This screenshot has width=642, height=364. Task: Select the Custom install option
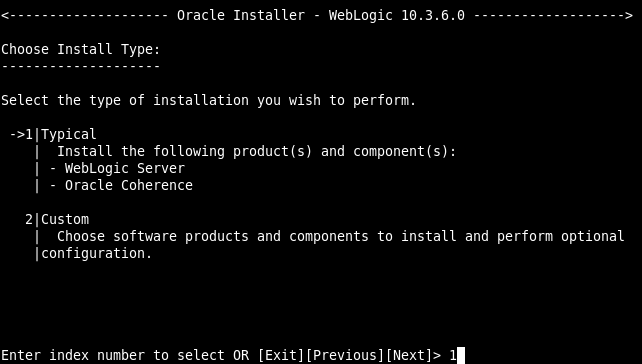pyautogui.click(x=65, y=219)
